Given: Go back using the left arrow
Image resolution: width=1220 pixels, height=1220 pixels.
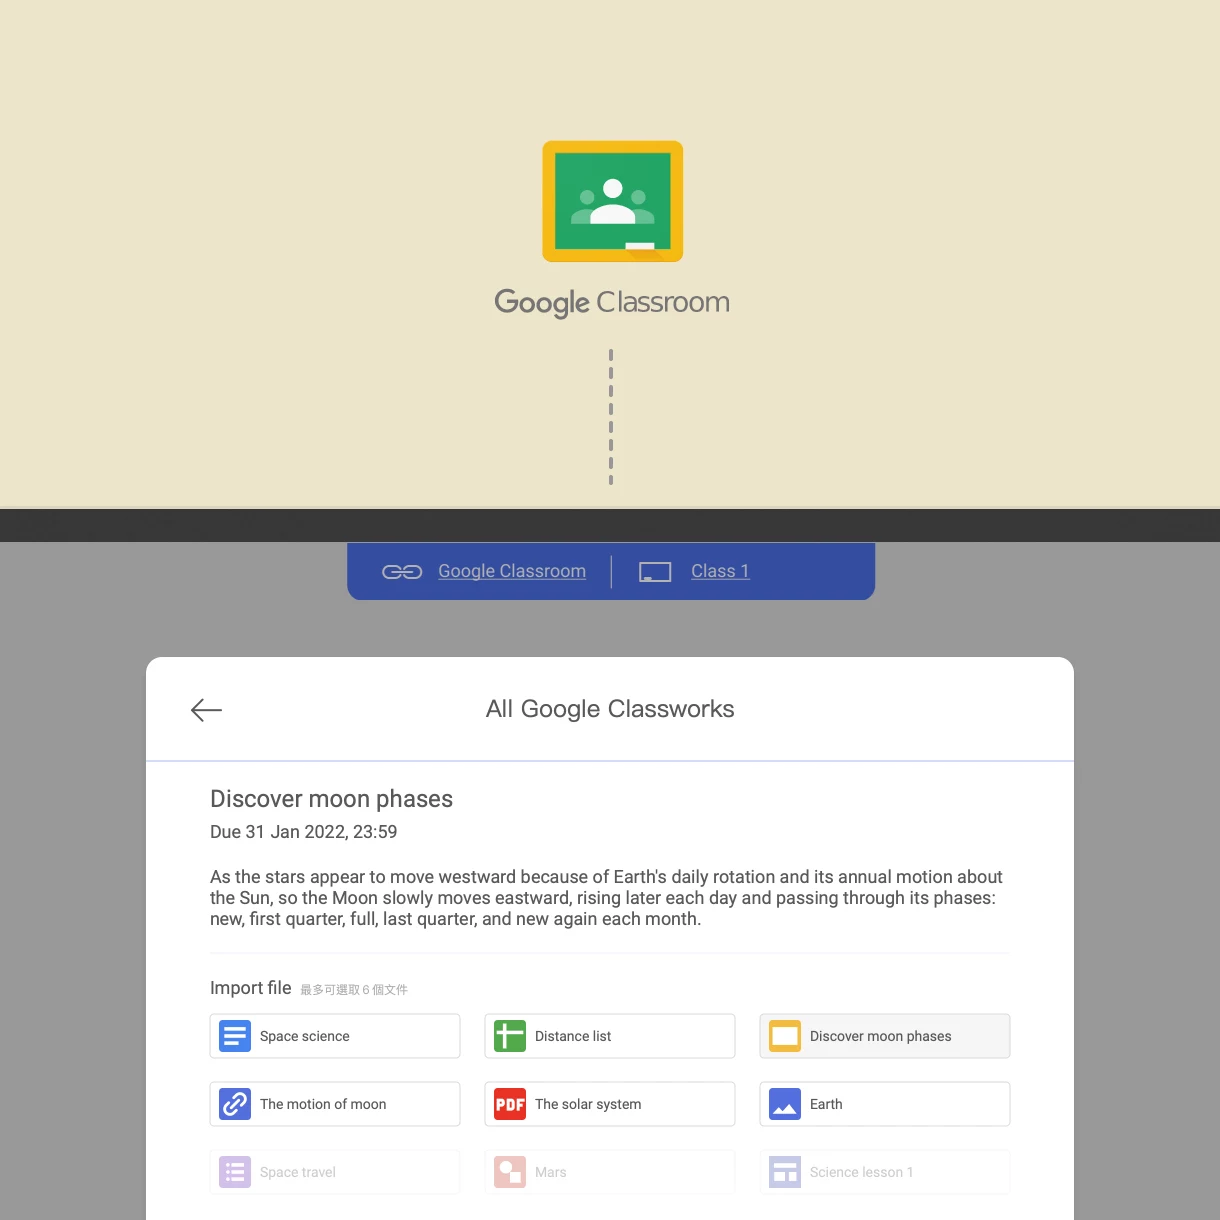Looking at the screenshot, I should (x=206, y=710).
